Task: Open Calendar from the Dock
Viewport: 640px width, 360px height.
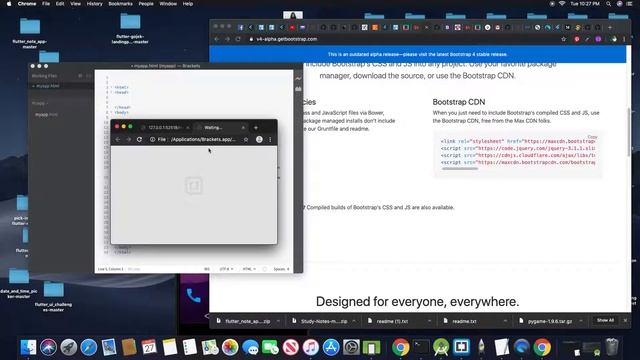Action: point(149,347)
